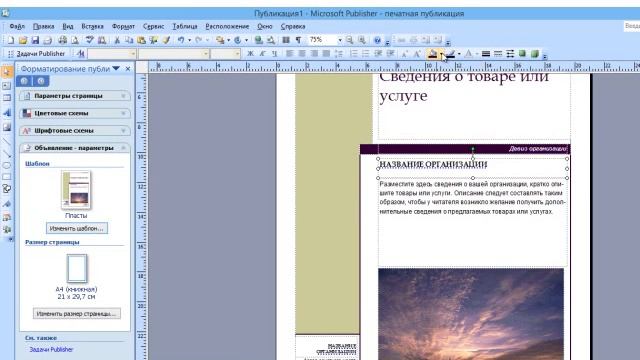Toggle special characters with the pilcrow icon

[x=298, y=40]
